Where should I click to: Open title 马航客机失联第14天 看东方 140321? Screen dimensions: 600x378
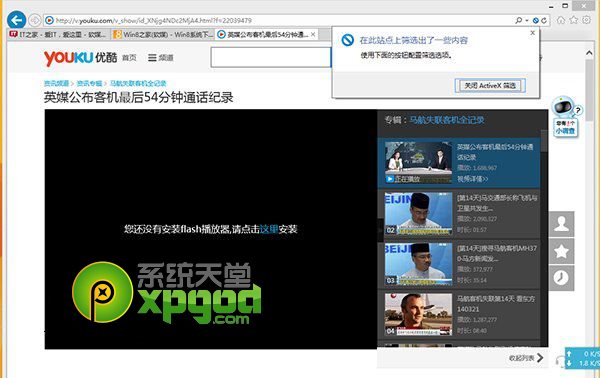point(496,304)
